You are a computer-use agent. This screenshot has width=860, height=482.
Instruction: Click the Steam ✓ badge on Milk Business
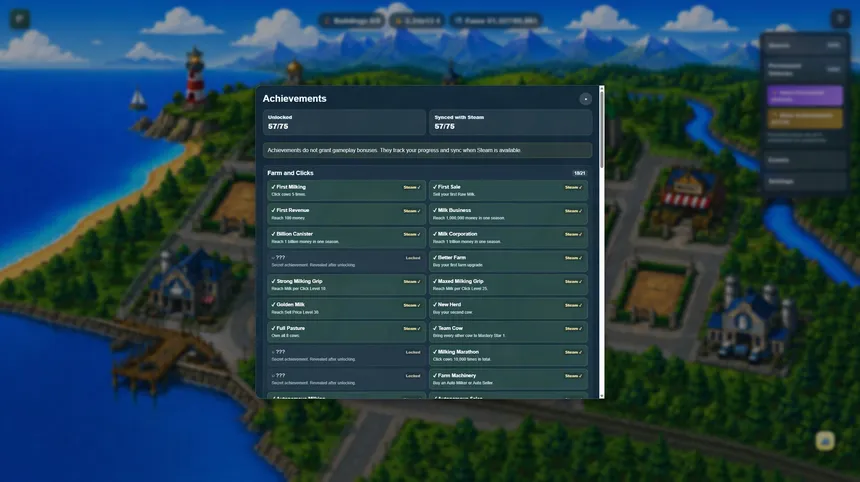pyautogui.click(x=573, y=211)
